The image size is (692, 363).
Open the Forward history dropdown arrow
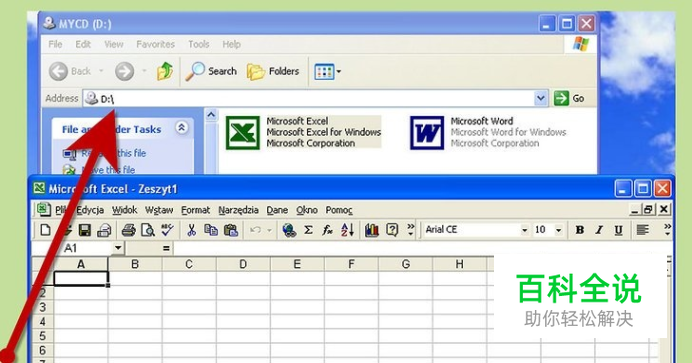click(144, 71)
